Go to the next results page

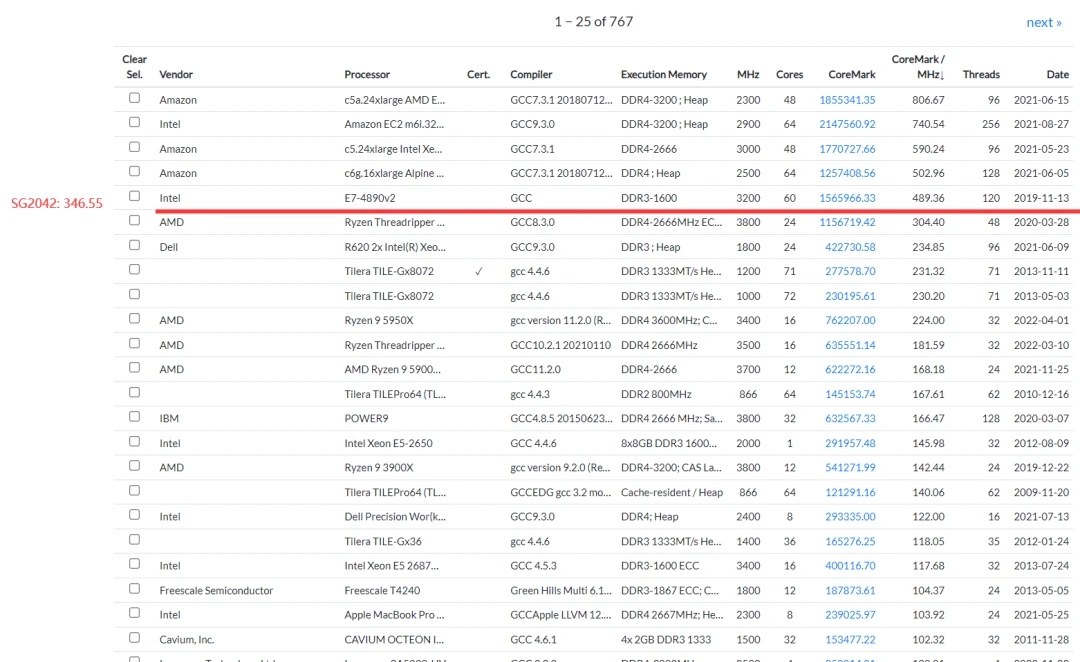point(1043,22)
